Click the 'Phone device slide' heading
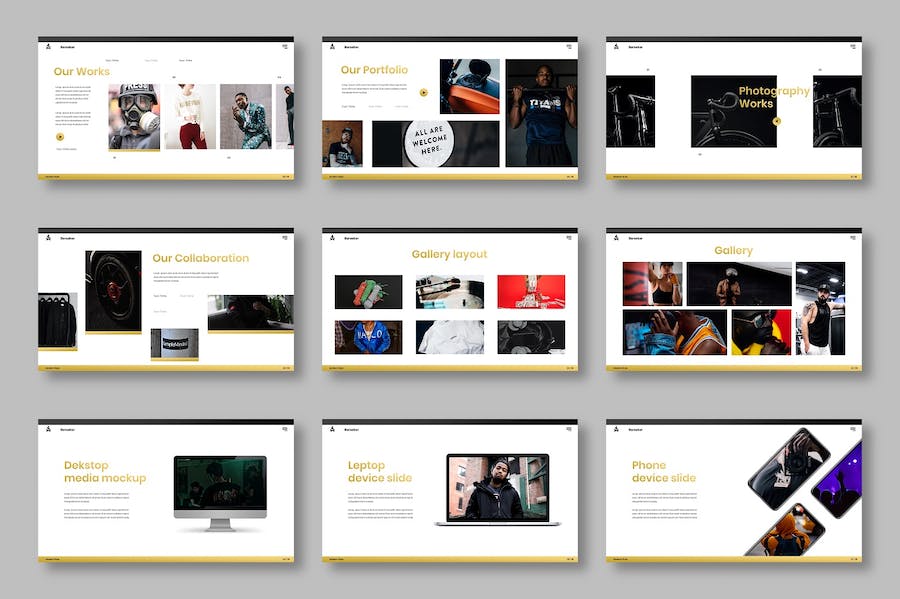Screen dimensions: 900x599 tap(663, 472)
